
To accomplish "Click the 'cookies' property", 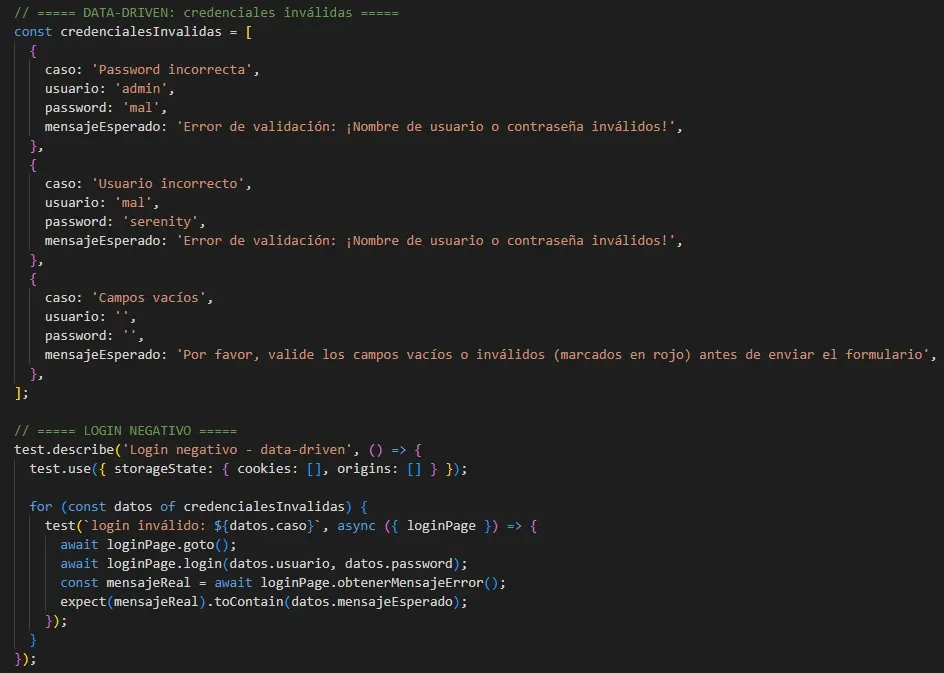I will [x=264, y=469].
